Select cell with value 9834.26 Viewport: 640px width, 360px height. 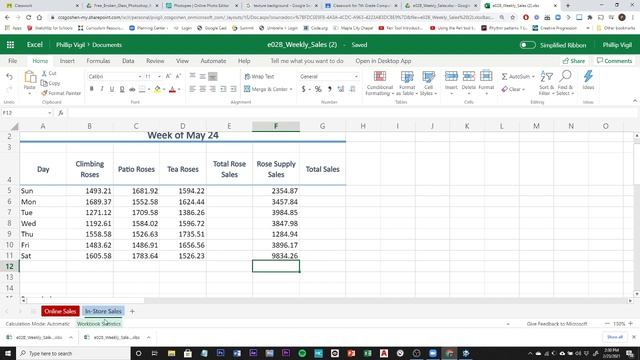click(276, 256)
